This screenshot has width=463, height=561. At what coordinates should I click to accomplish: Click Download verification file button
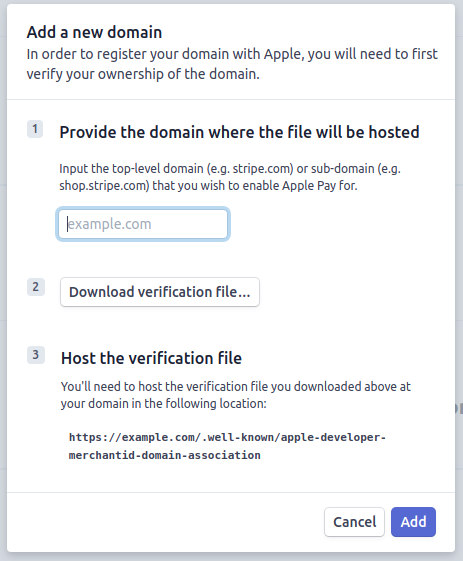click(x=160, y=292)
